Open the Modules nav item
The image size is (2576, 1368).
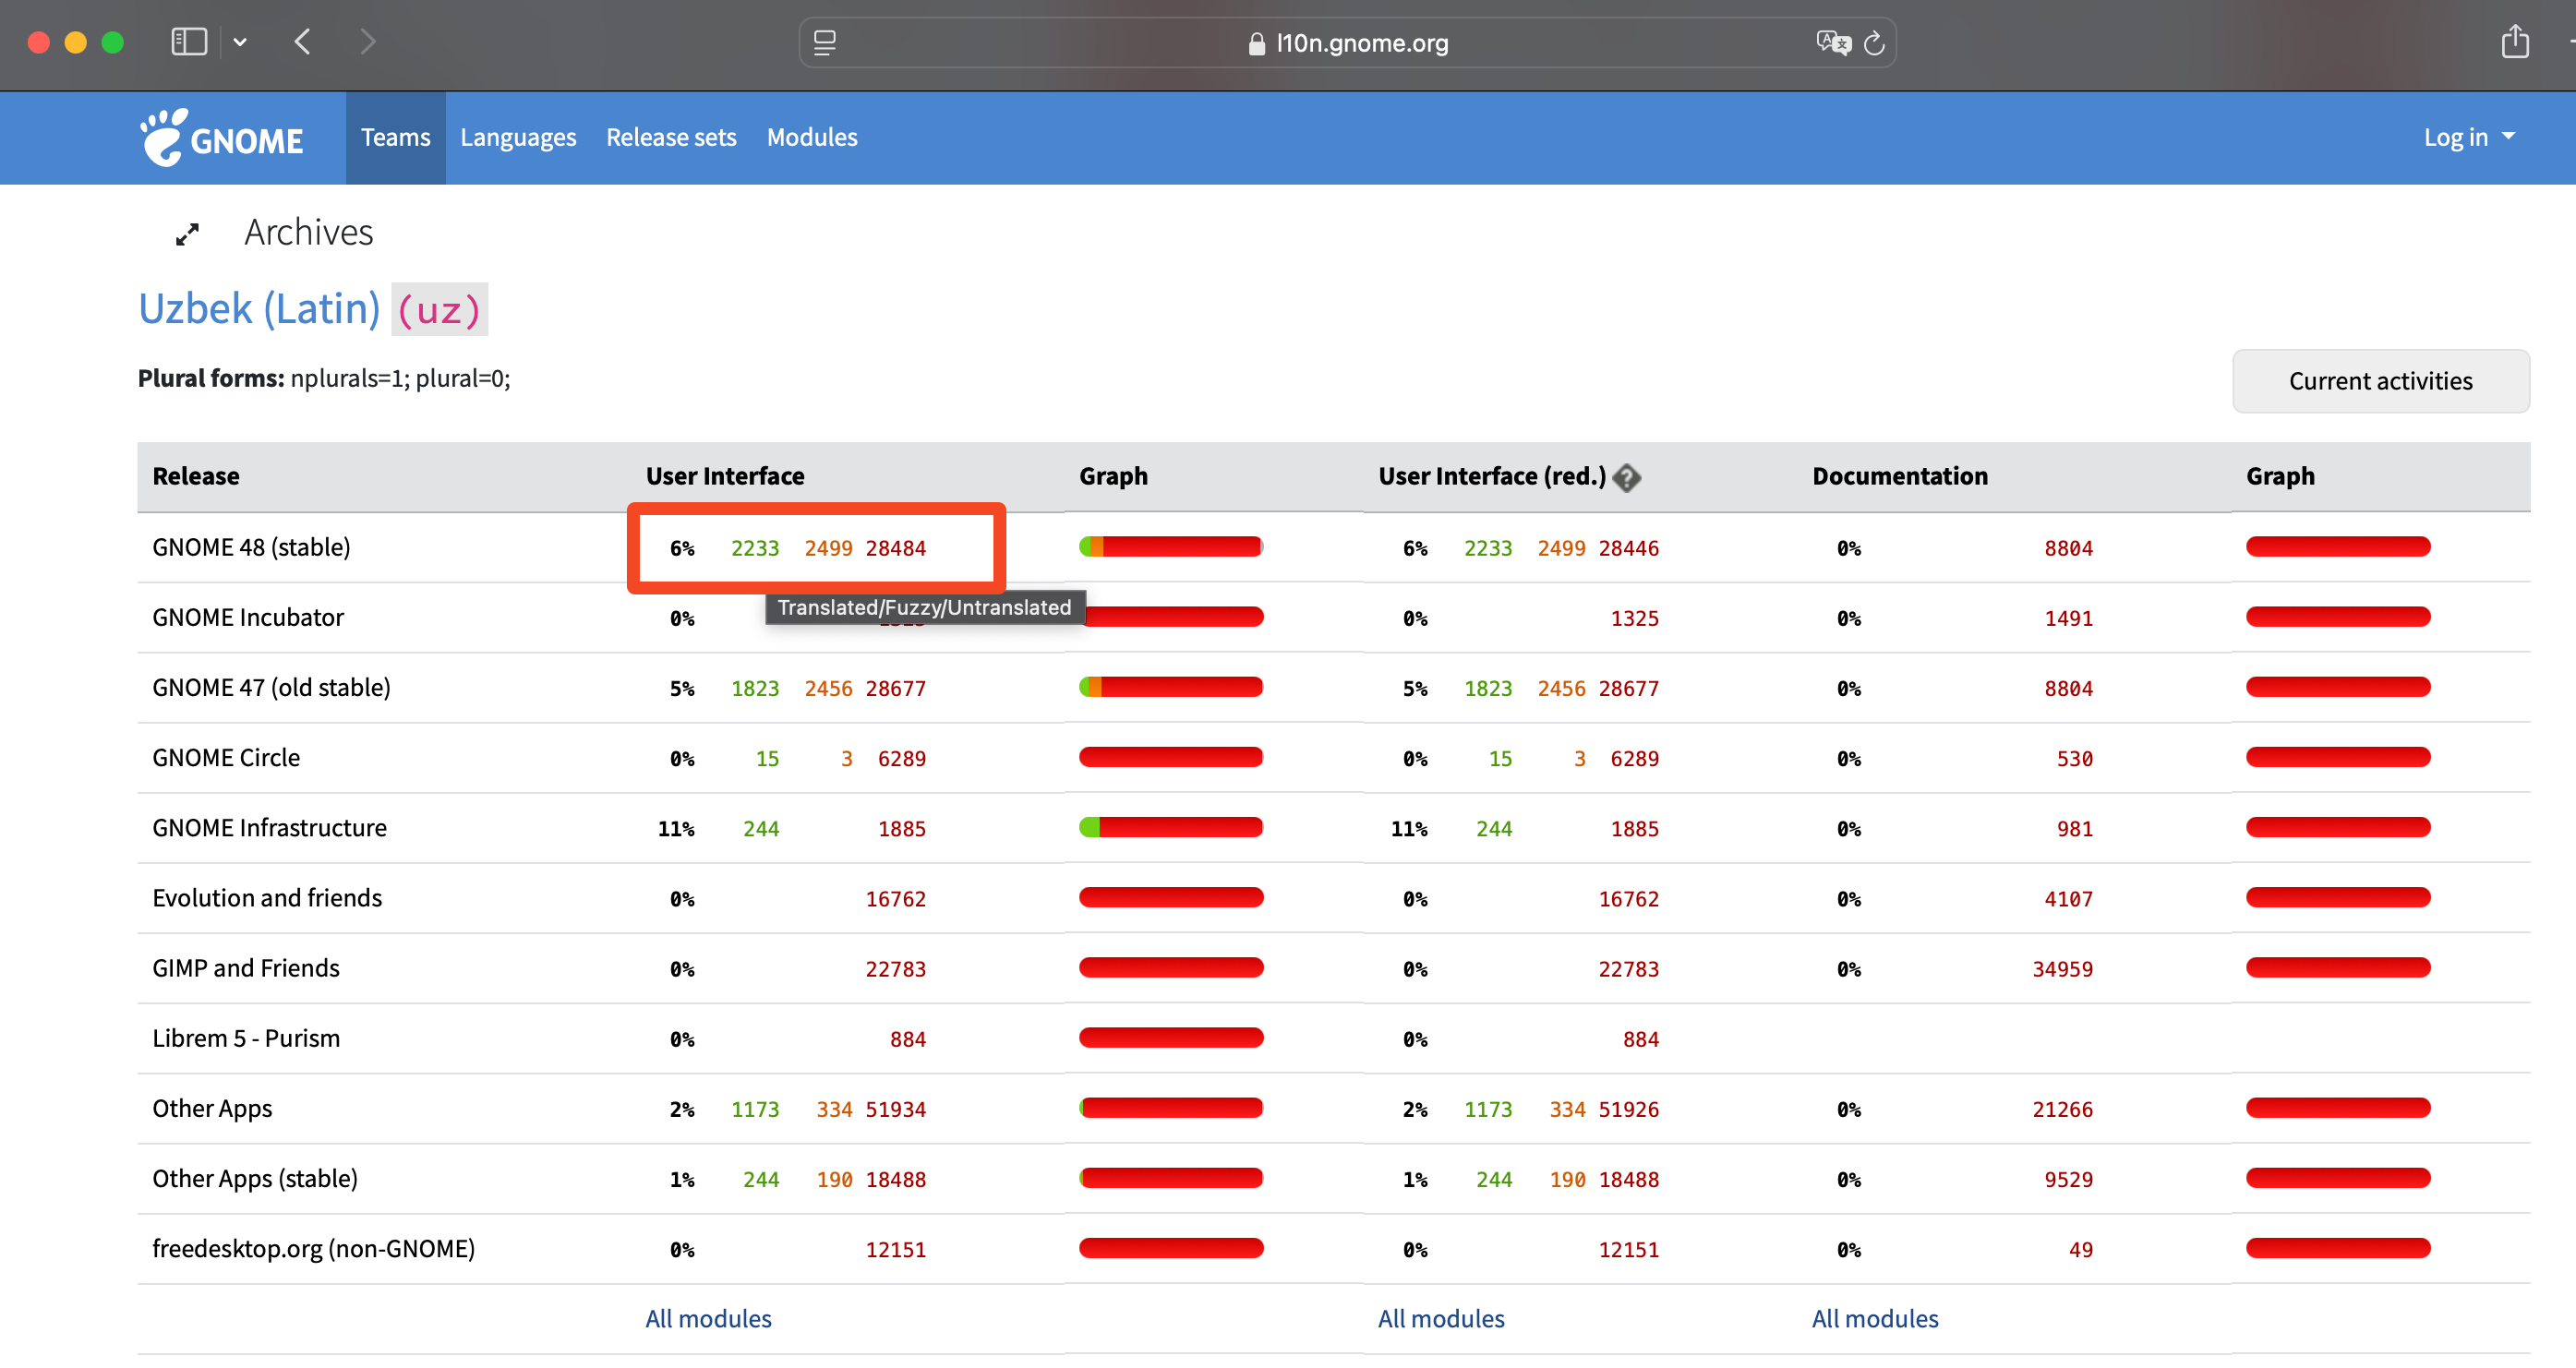(811, 138)
